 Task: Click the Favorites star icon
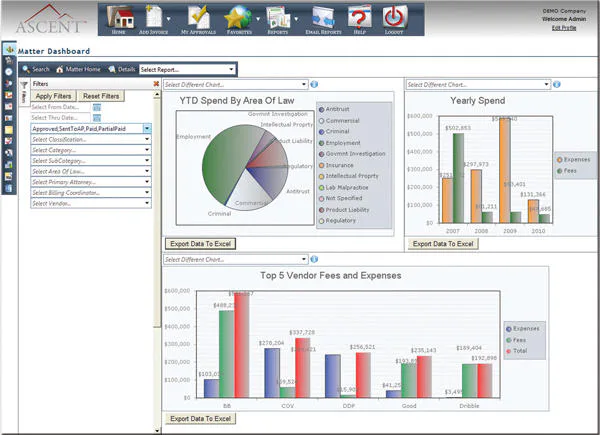[238, 18]
